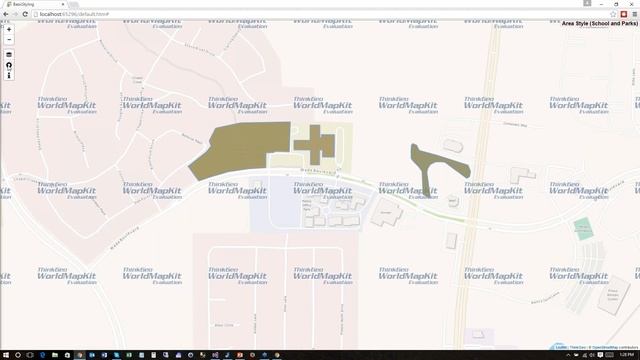The image size is (640, 360).
Task: Switch to active Chrome taskbar icon
Action: [x=80, y=355]
